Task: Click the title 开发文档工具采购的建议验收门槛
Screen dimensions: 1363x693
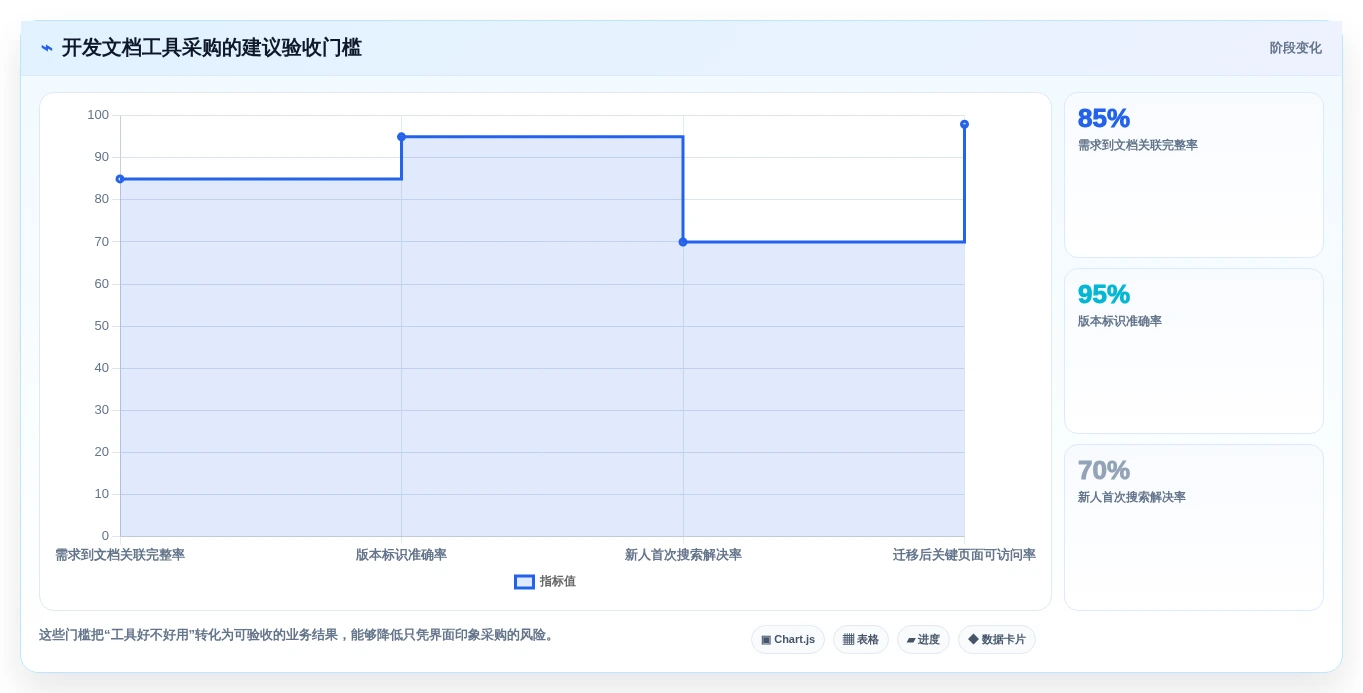Action: coord(212,48)
